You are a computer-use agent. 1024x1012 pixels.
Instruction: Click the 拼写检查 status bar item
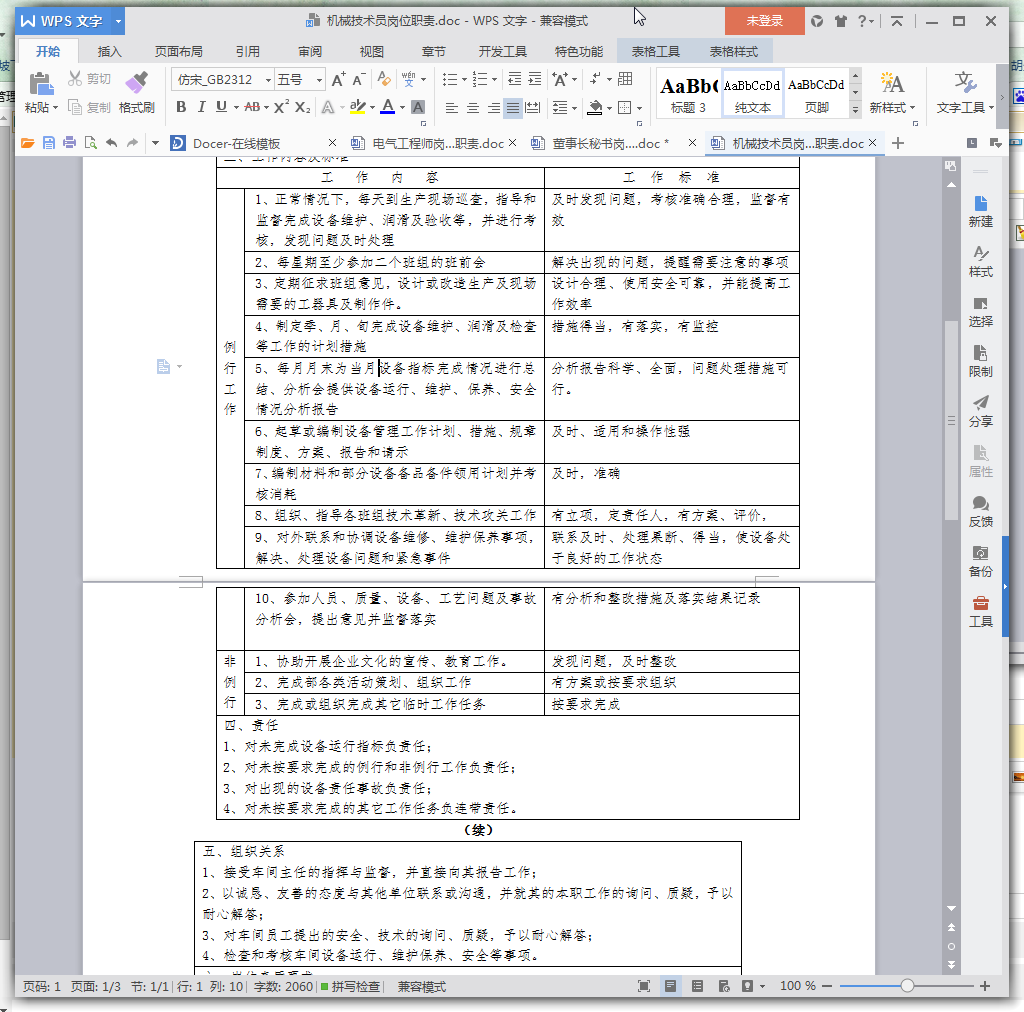pos(351,986)
